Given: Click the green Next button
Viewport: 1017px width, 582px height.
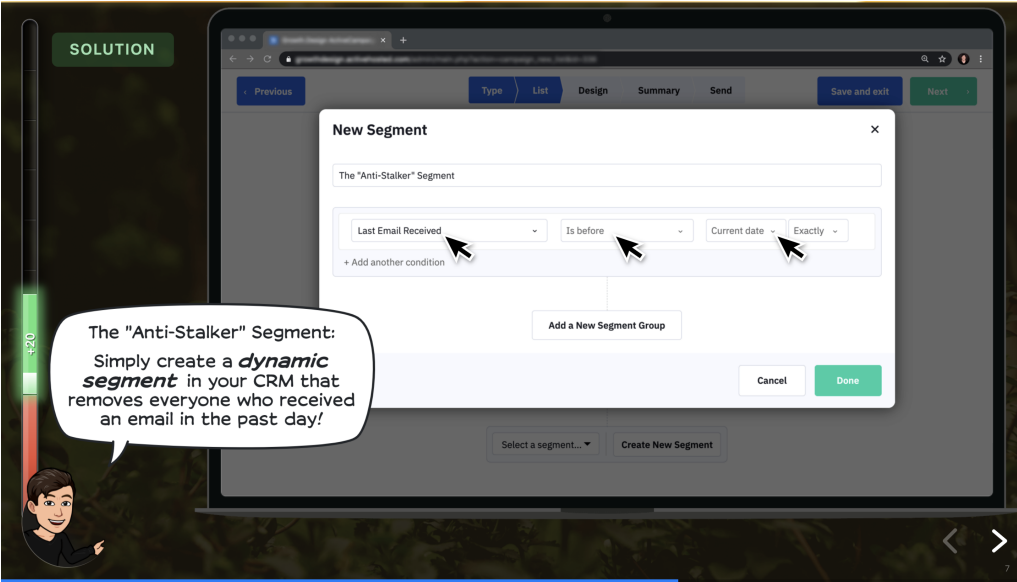Looking at the screenshot, I should [943, 91].
